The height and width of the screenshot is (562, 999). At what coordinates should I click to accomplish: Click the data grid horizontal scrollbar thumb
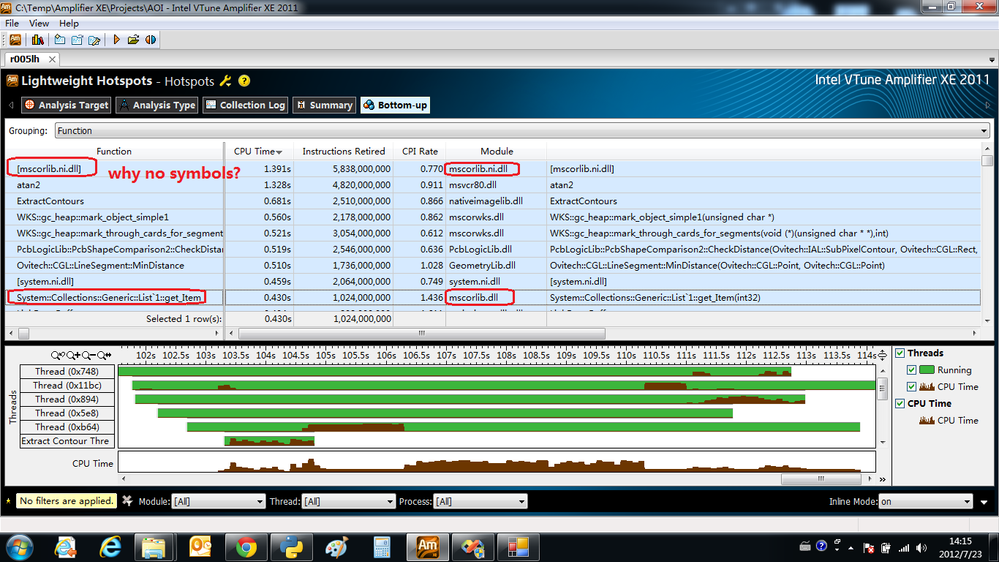click(x=421, y=333)
